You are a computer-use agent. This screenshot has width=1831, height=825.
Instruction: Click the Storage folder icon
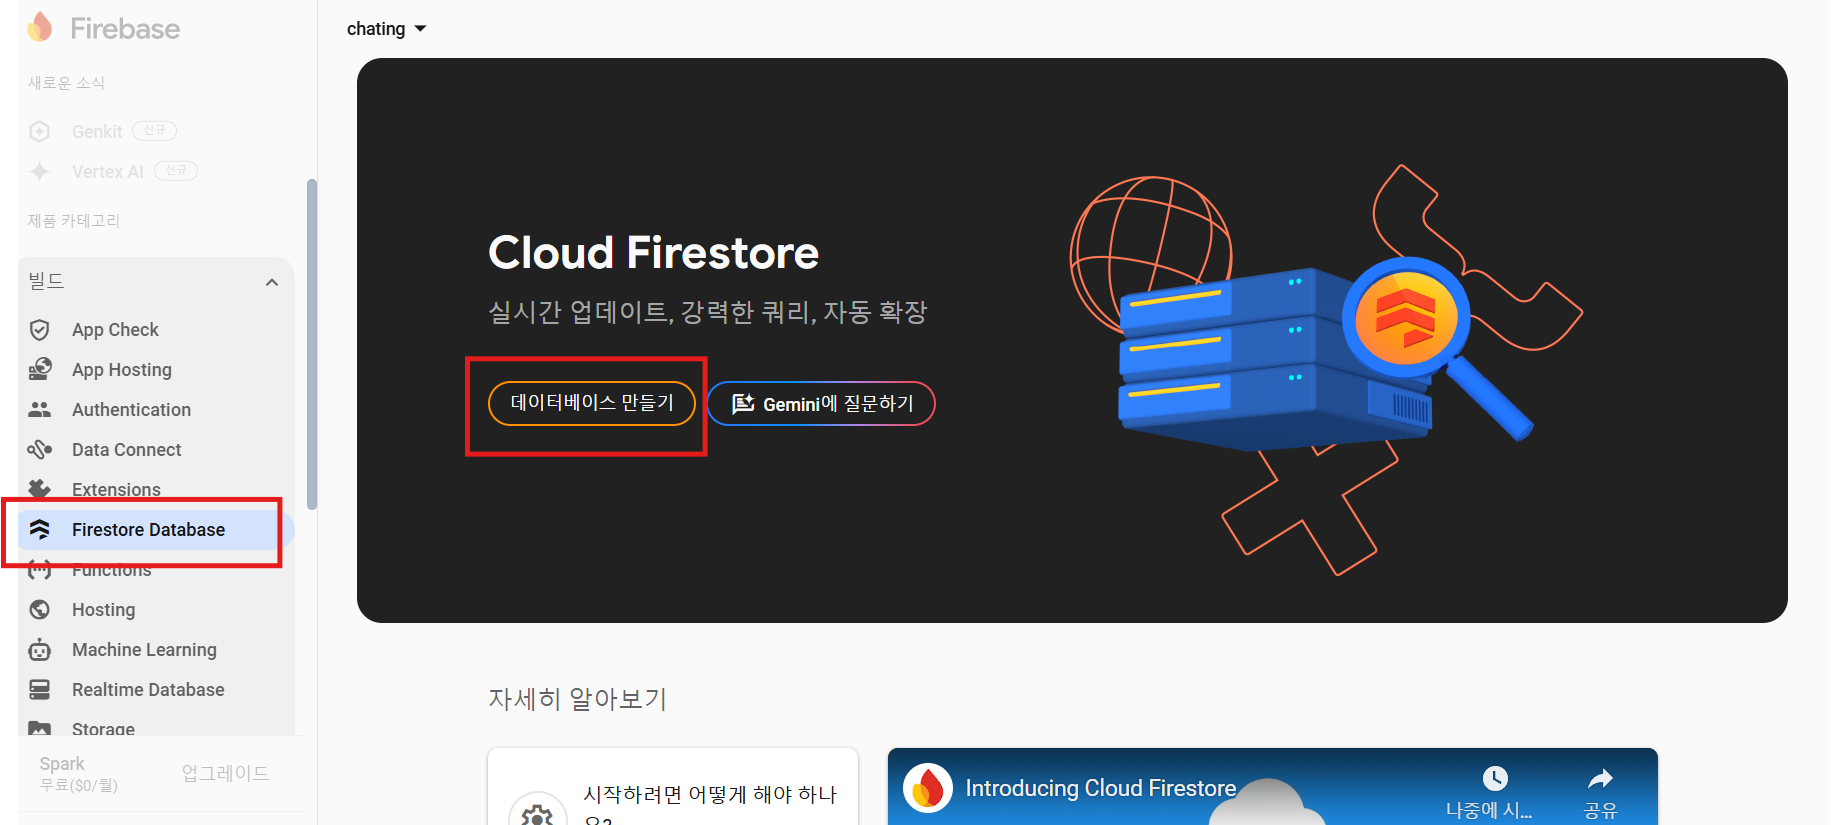pyautogui.click(x=40, y=729)
